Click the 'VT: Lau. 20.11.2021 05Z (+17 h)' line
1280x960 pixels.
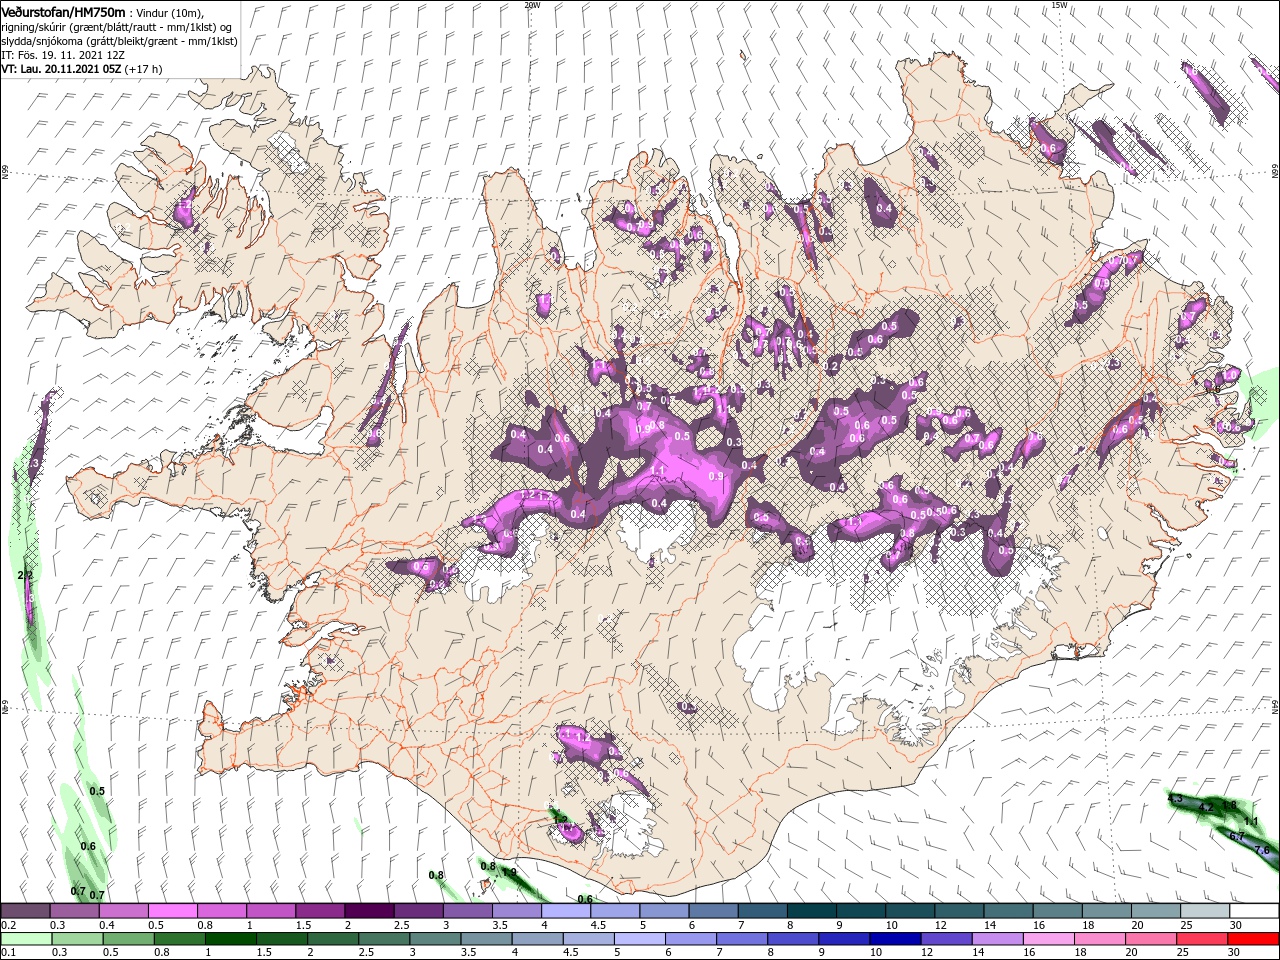click(82, 69)
